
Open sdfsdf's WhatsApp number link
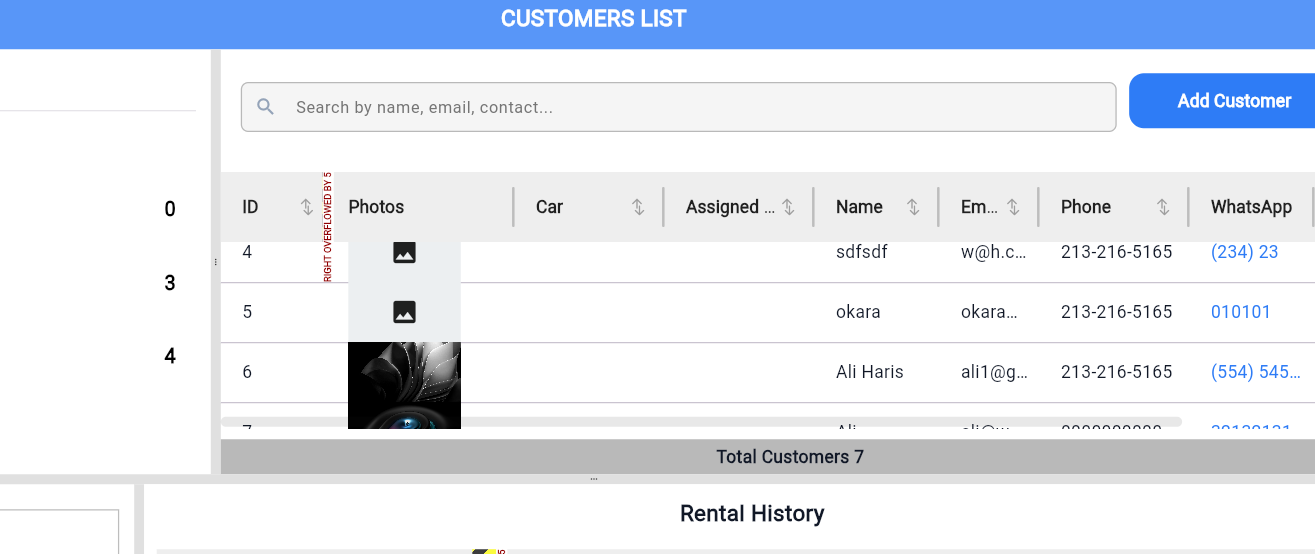pyautogui.click(x=1244, y=252)
